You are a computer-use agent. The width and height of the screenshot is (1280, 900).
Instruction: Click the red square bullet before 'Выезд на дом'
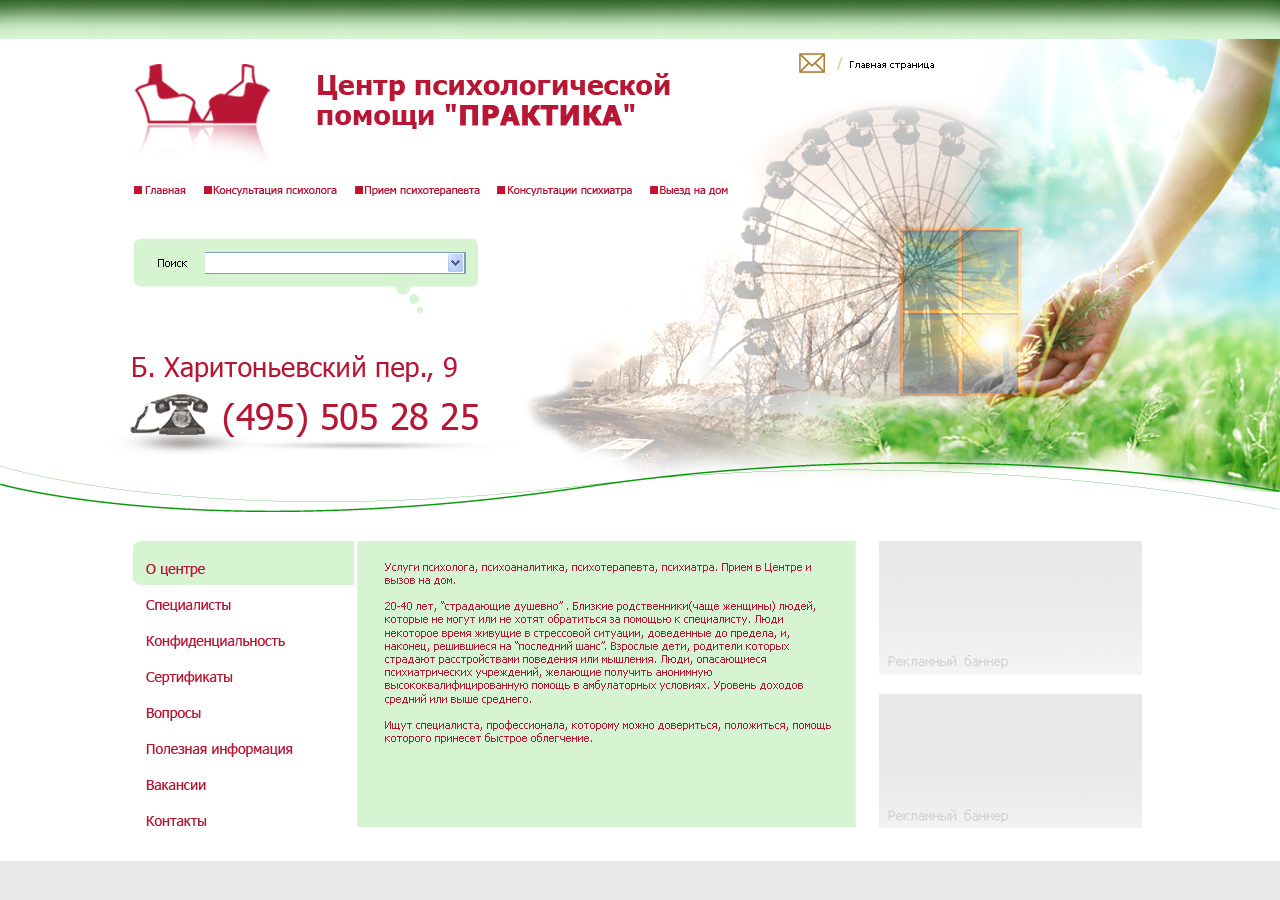tap(652, 189)
